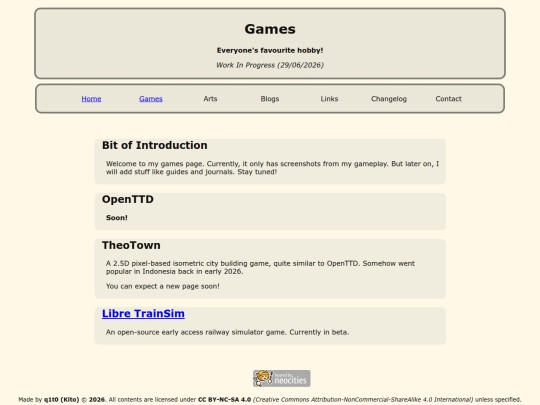The height and width of the screenshot is (405, 540).
Task: Click 'q1t0 (Kito)' in the footer
Action: [x=62, y=399]
